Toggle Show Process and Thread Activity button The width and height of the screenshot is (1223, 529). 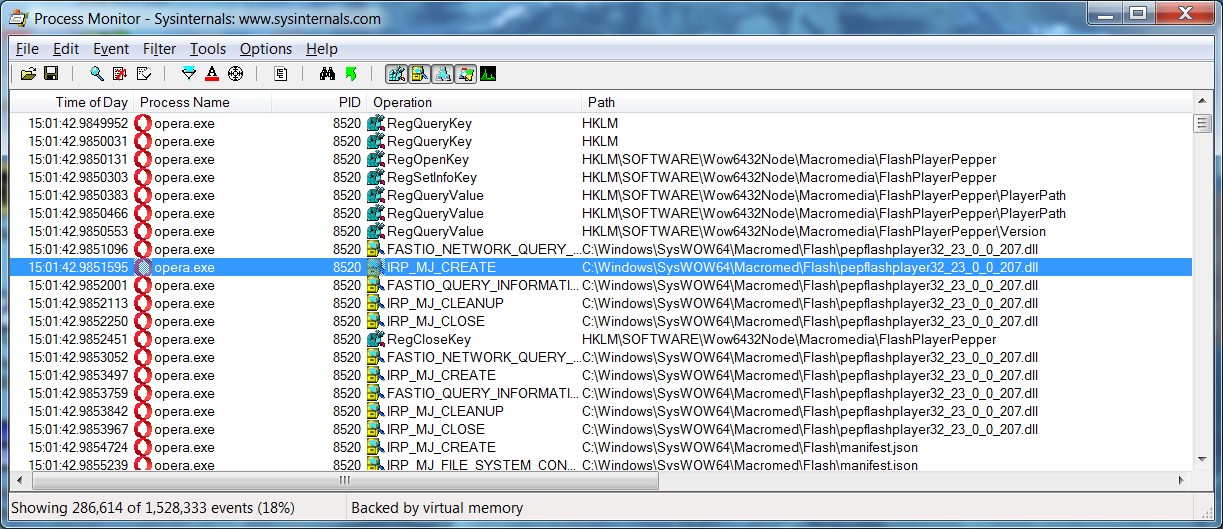pyautogui.click(x=465, y=74)
